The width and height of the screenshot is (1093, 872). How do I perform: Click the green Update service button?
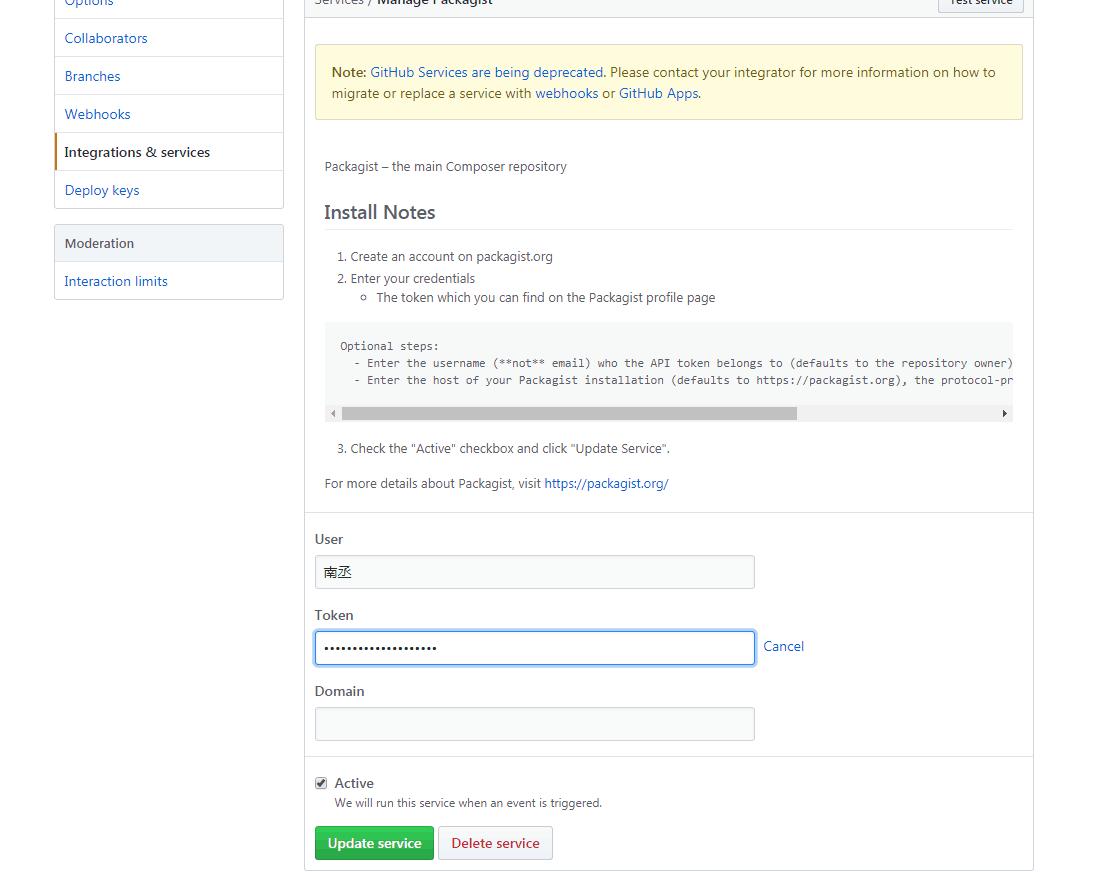(374, 843)
